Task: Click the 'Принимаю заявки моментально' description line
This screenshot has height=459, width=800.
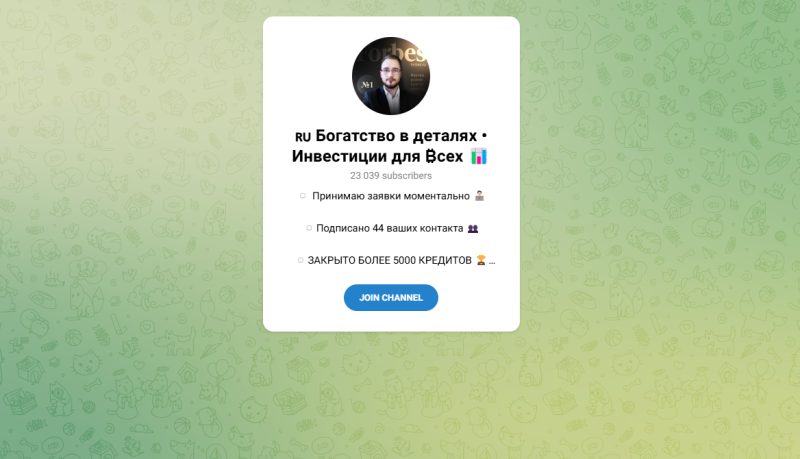Action: tap(391, 196)
